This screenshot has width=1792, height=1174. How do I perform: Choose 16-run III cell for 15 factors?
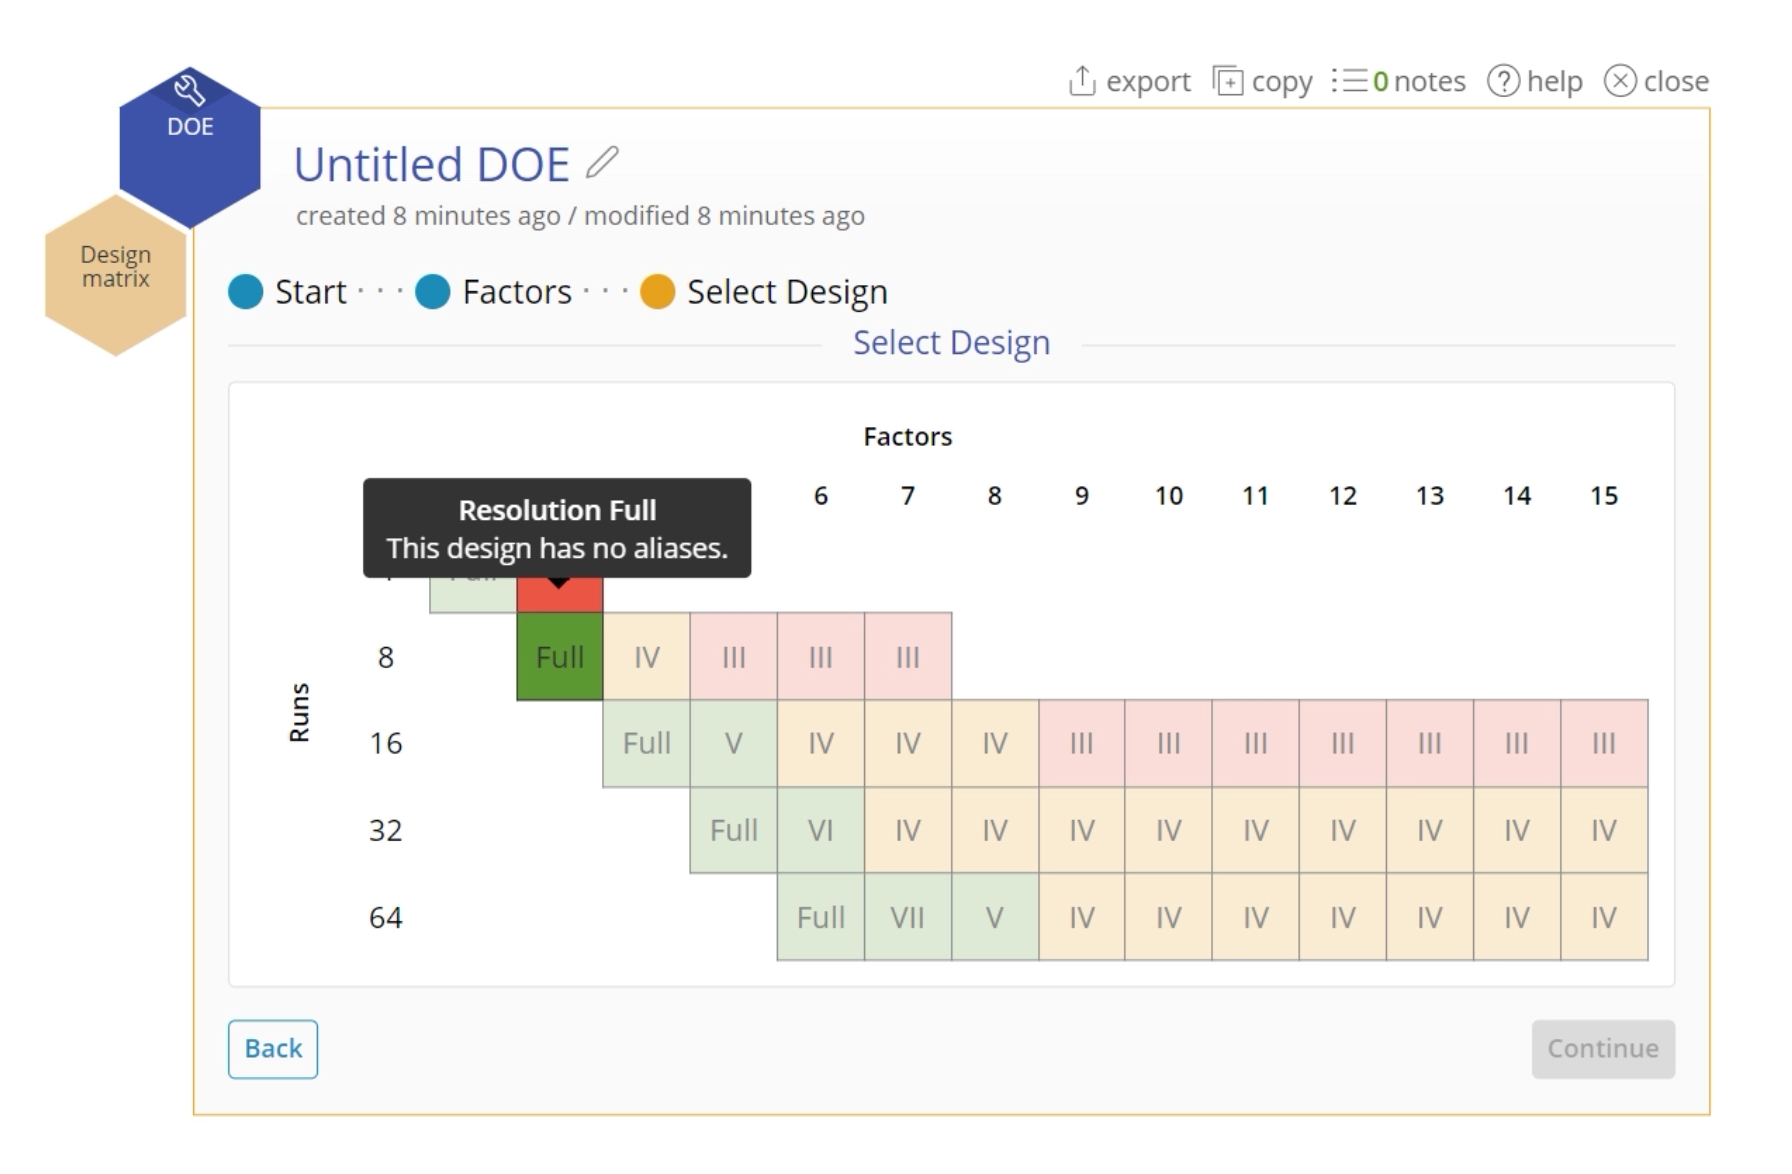pyautogui.click(x=1604, y=744)
